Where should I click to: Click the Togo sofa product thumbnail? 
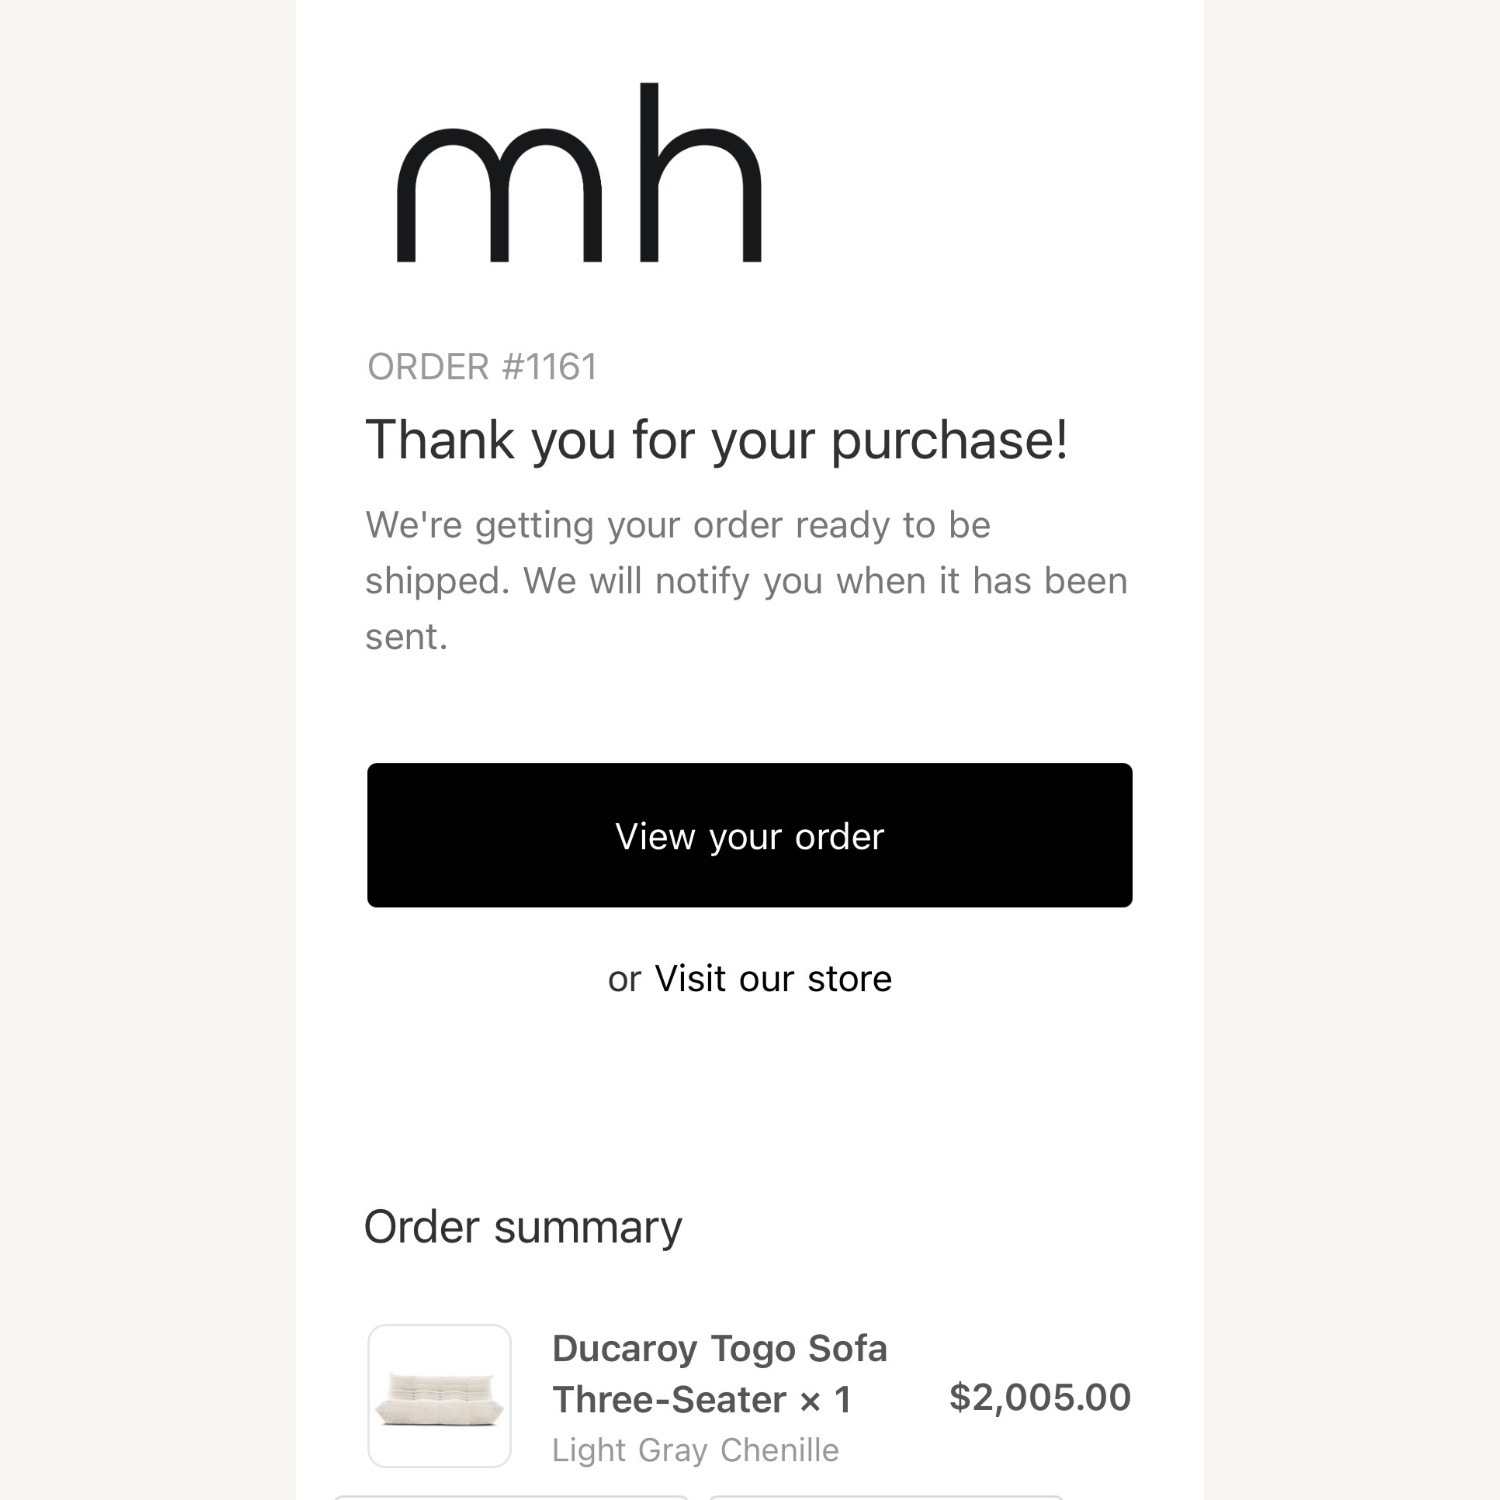[439, 1395]
